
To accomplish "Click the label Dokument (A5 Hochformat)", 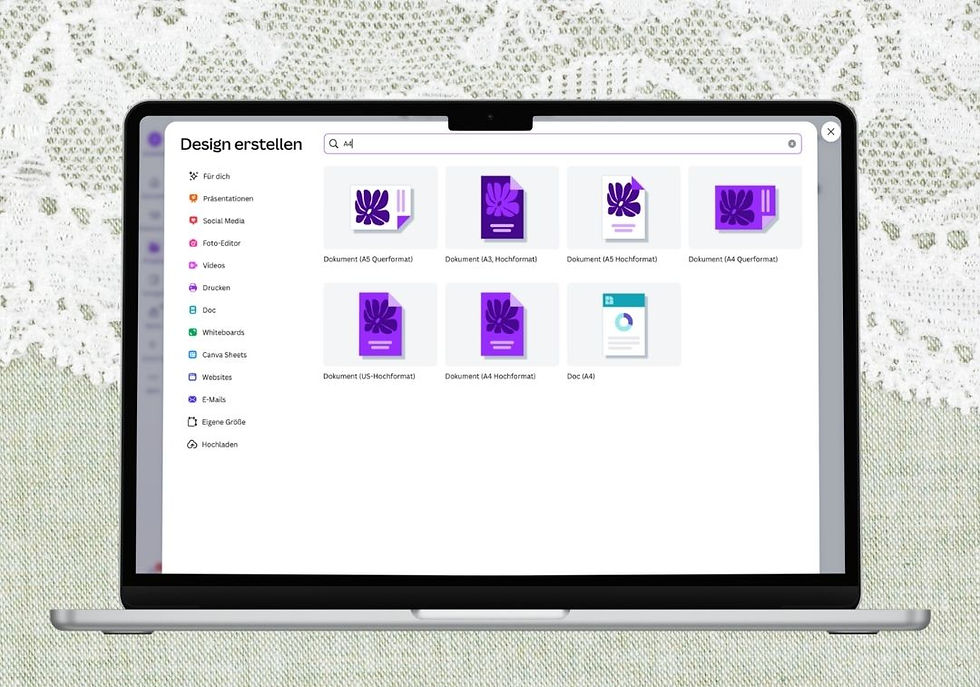I will [612, 259].
